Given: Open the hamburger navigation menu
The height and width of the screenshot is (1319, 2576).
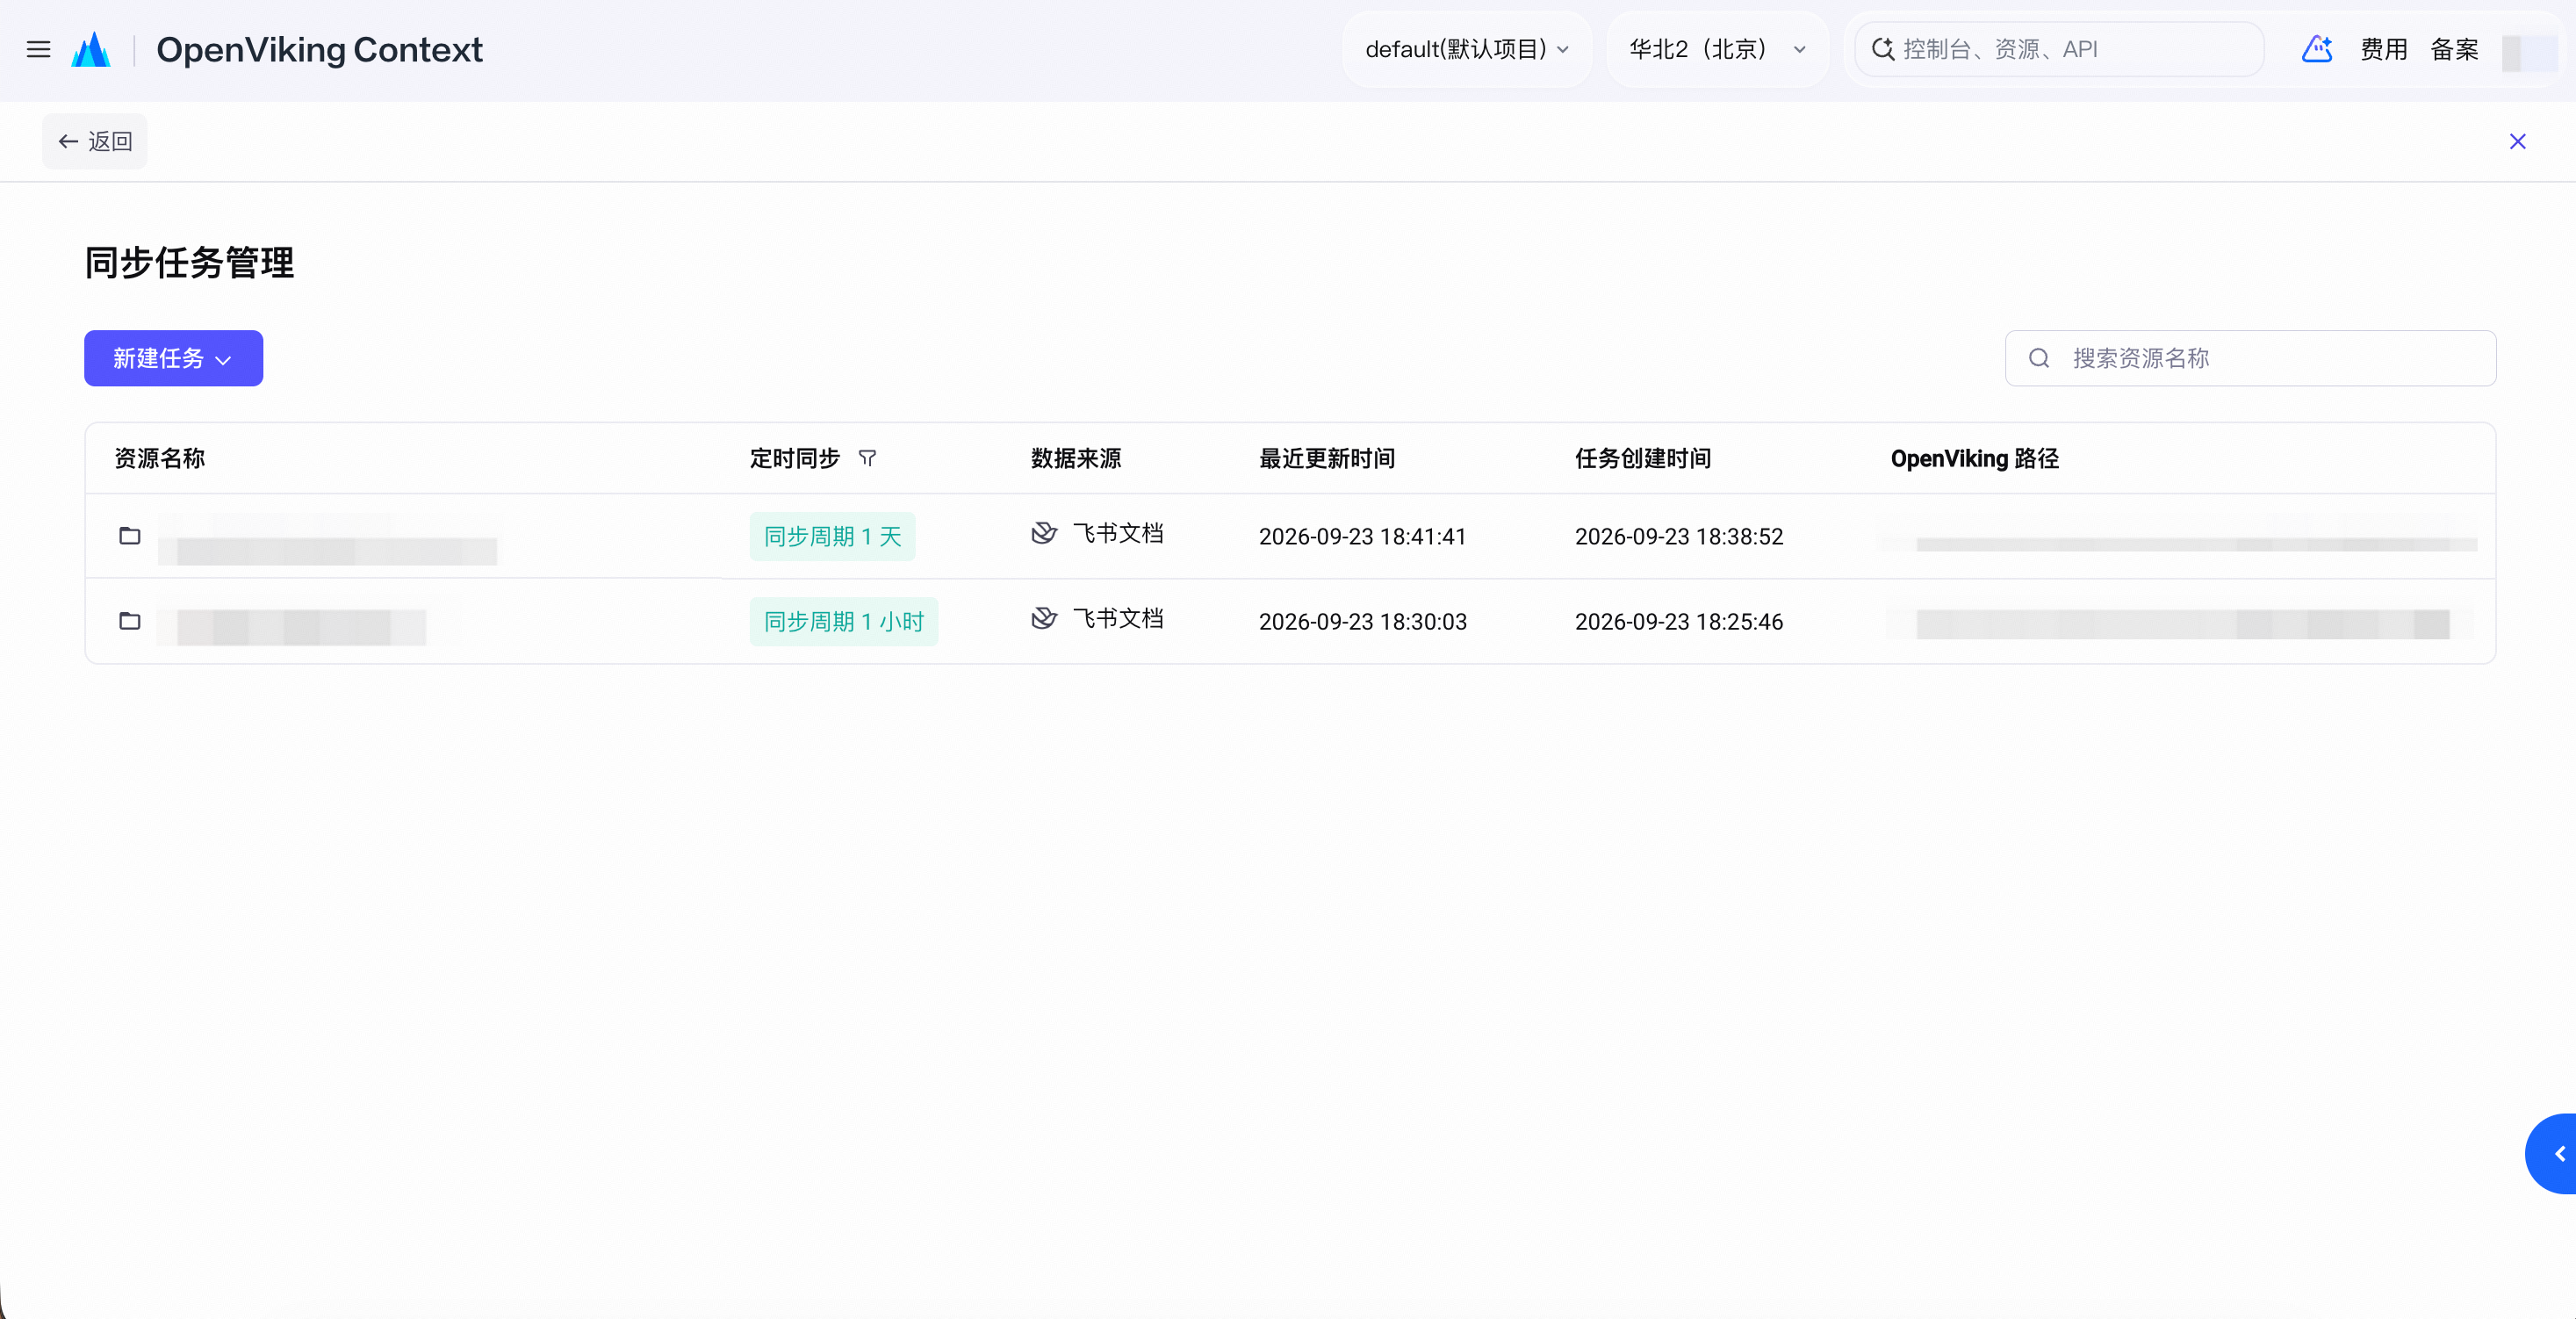Looking at the screenshot, I should click(x=38, y=50).
